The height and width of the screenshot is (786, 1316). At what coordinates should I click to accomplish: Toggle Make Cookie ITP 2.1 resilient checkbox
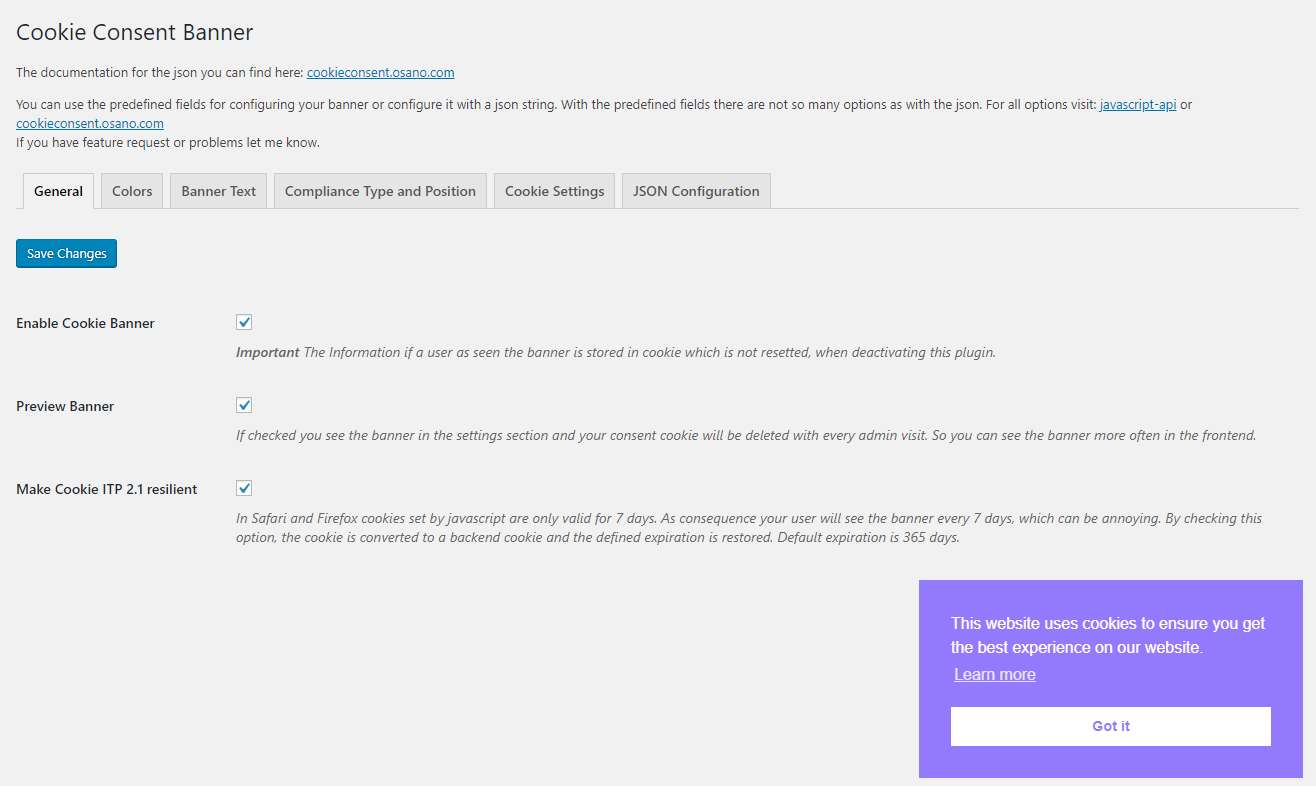click(244, 488)
